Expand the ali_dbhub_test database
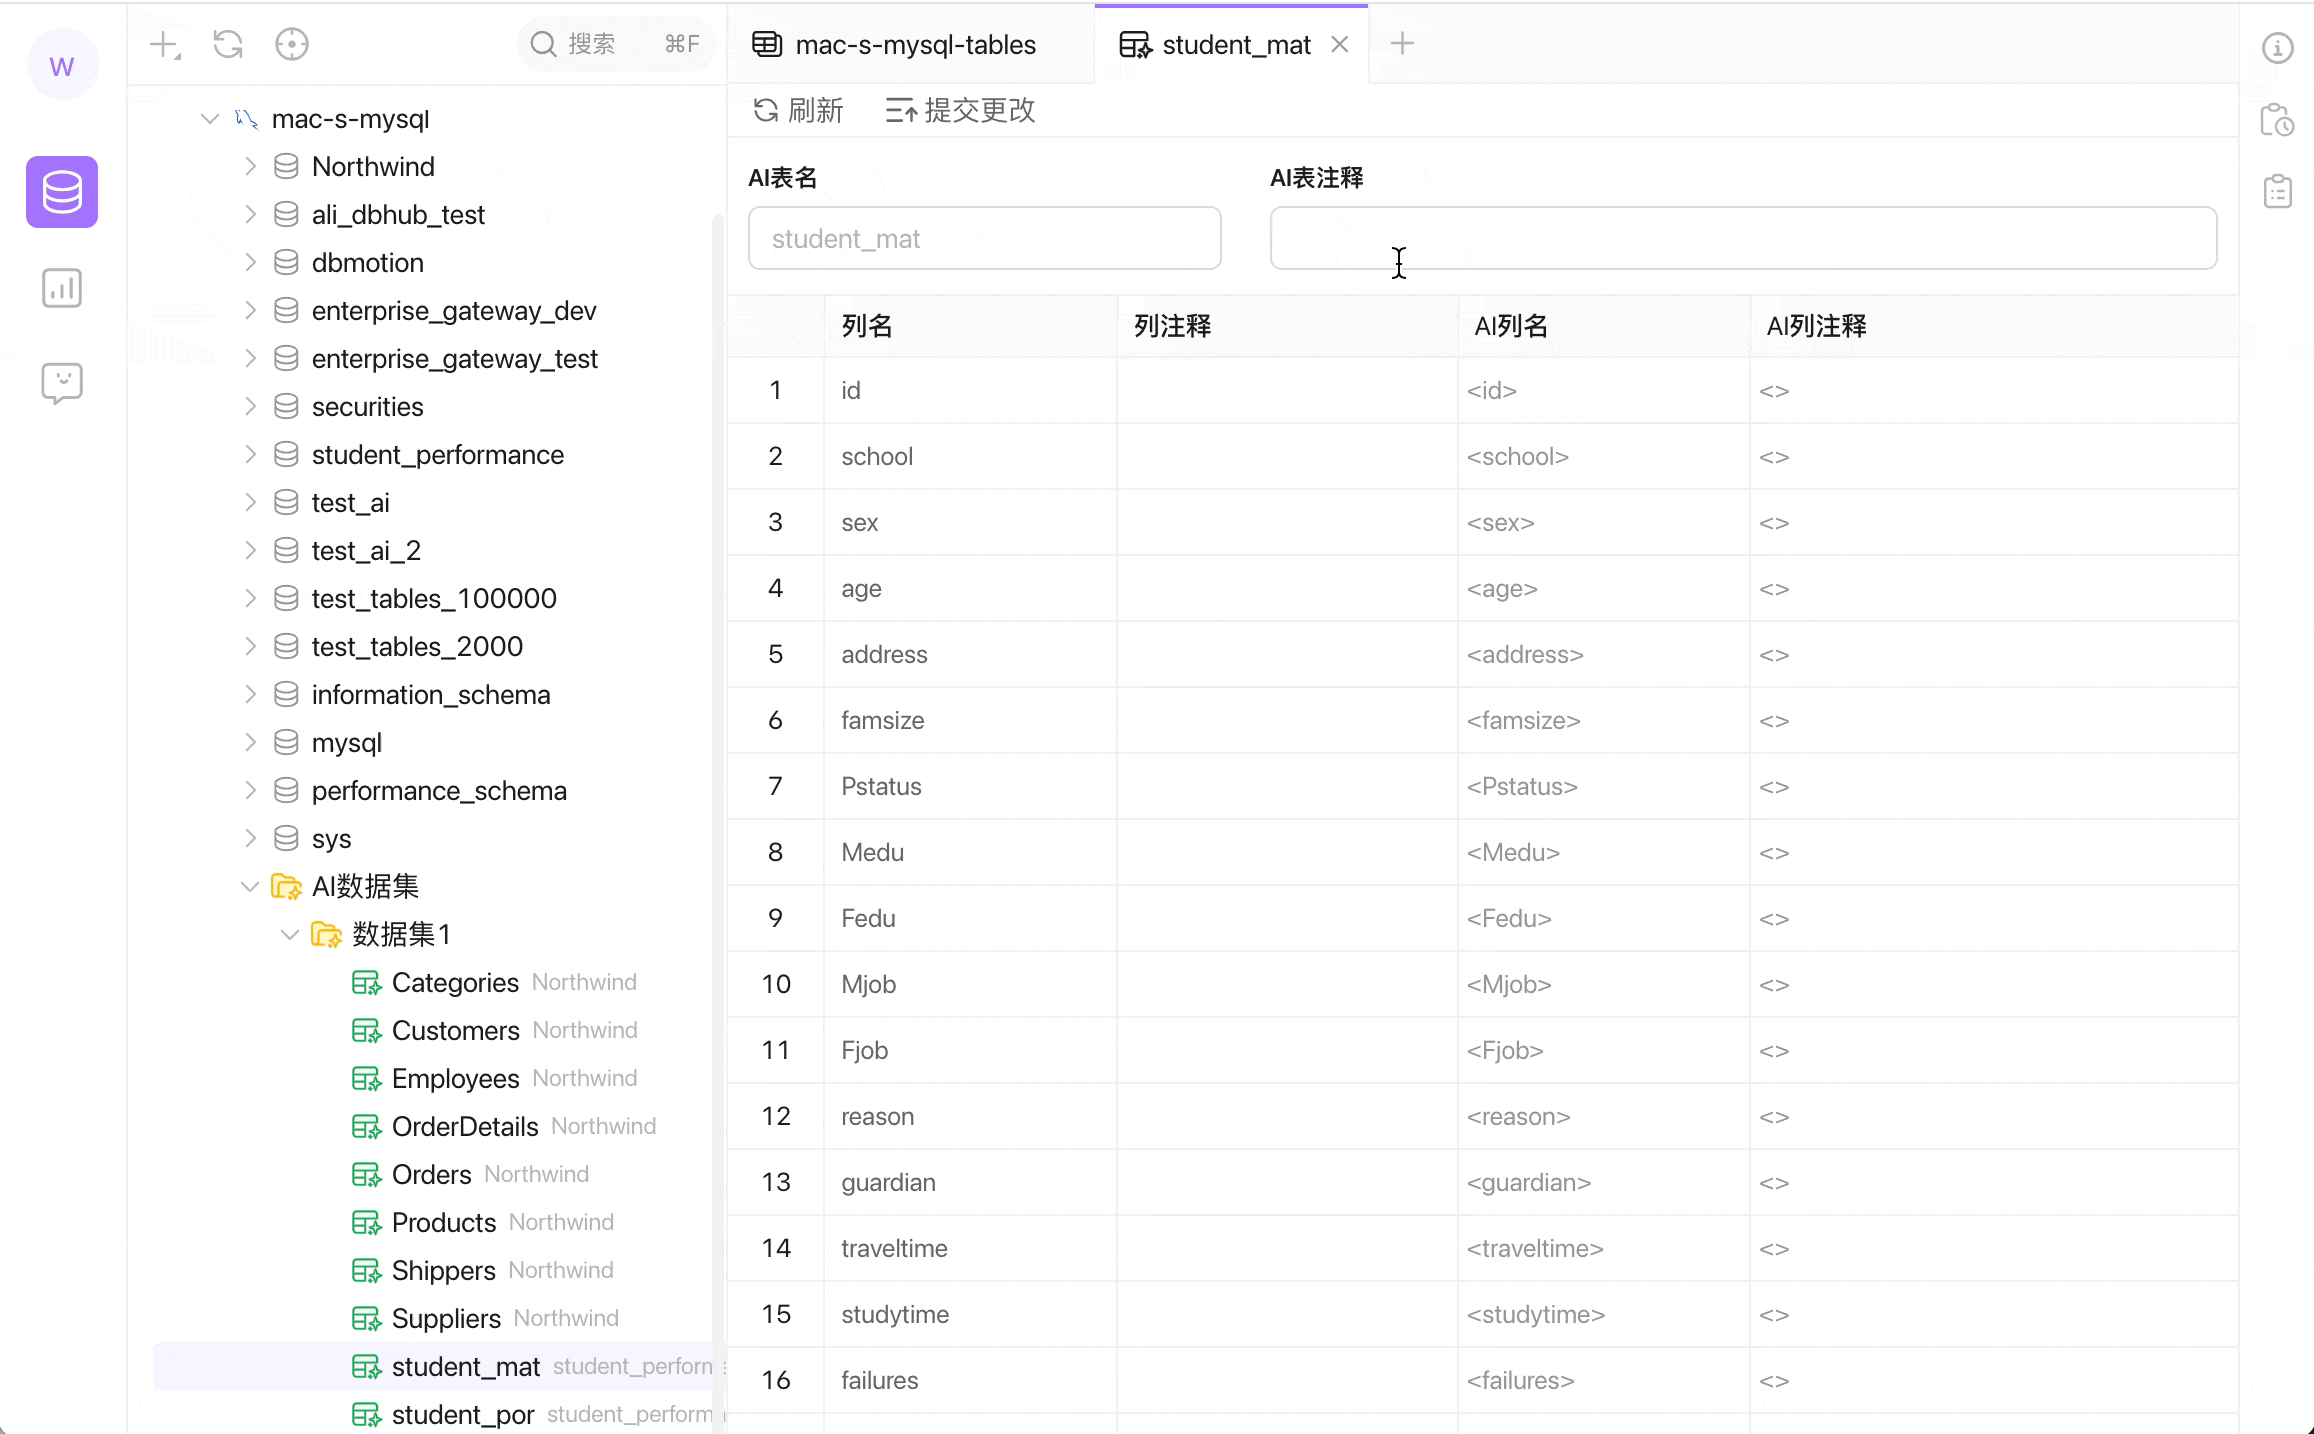 (x=250, y=215)
